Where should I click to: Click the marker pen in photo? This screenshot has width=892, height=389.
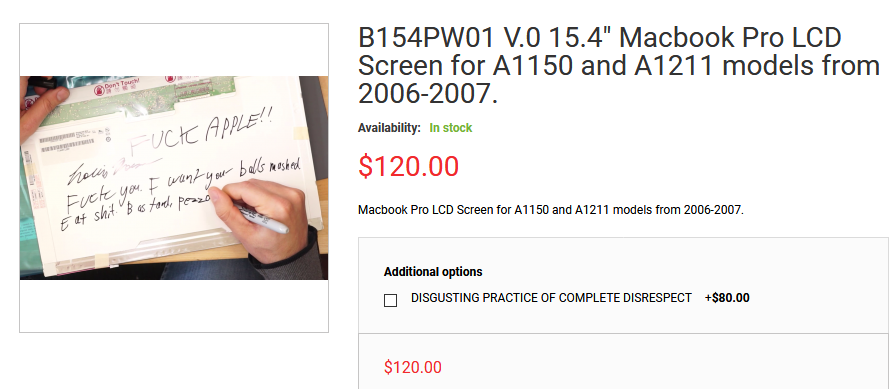tap(261, 217)
